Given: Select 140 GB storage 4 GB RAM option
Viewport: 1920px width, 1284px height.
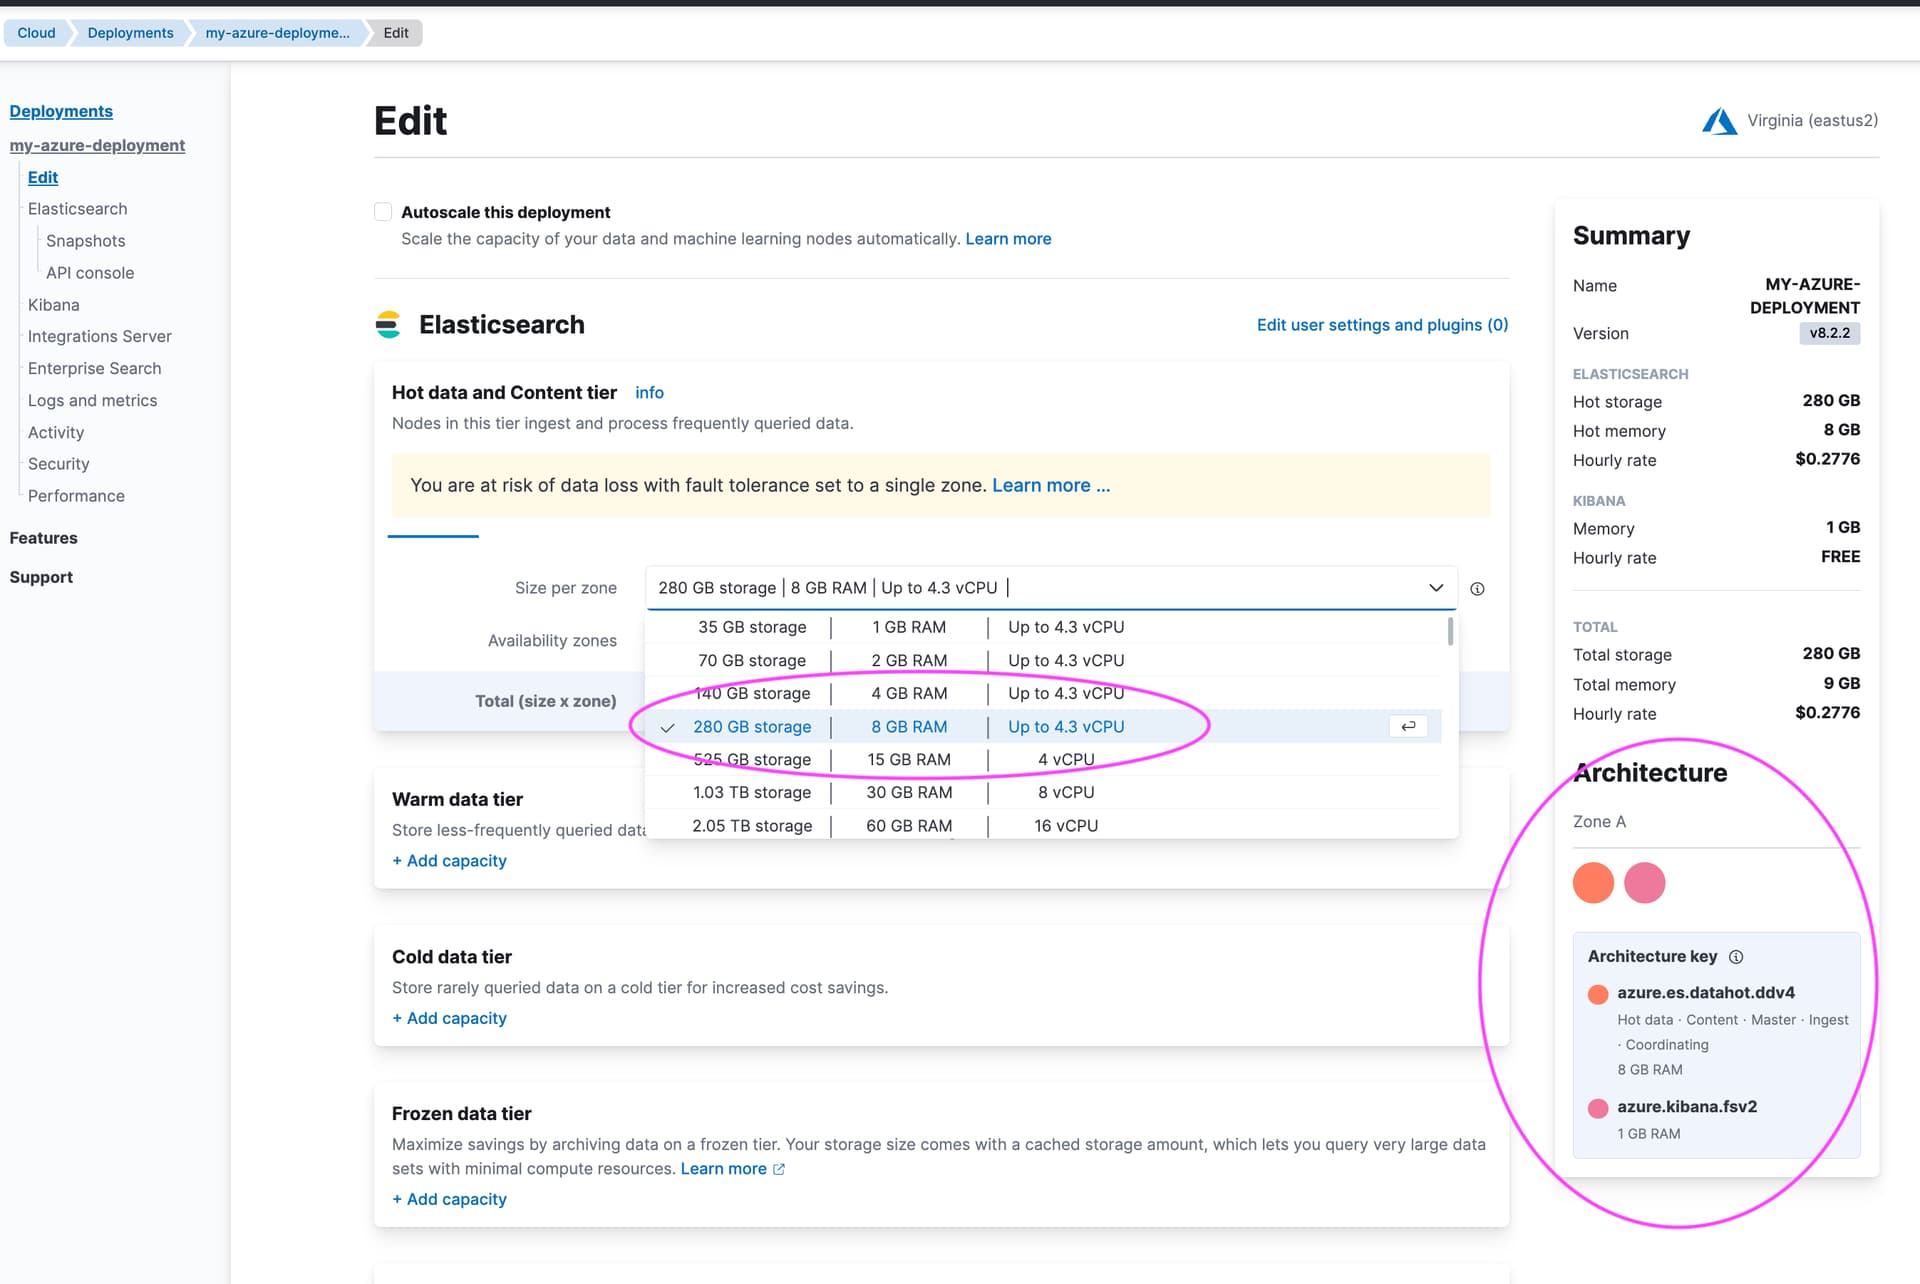Looking at the screenshot, I should 1043,694.
